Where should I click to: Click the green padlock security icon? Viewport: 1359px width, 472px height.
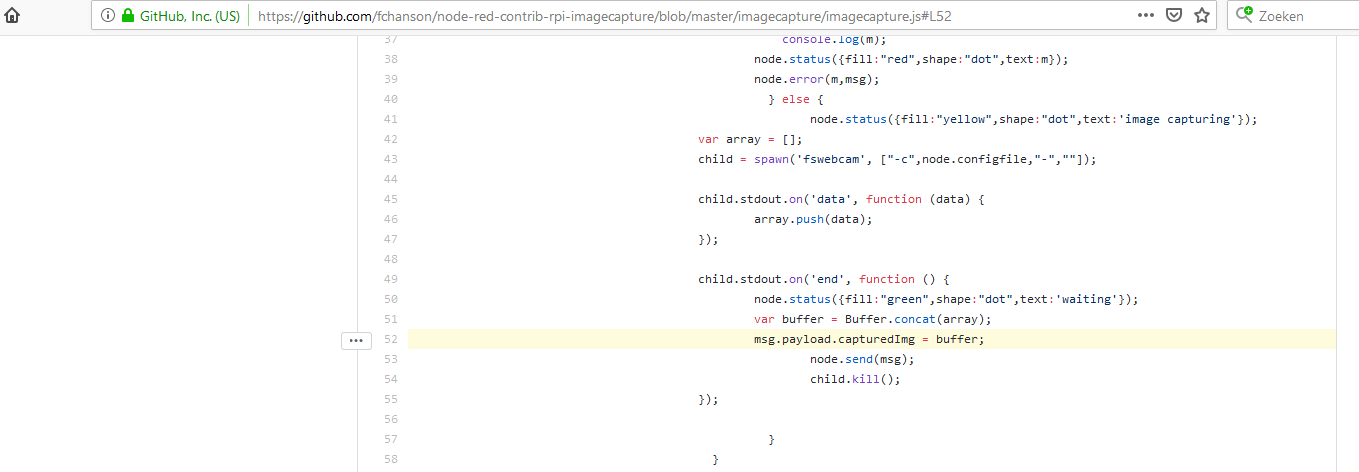pyautogui.click(x=127, y=16)
